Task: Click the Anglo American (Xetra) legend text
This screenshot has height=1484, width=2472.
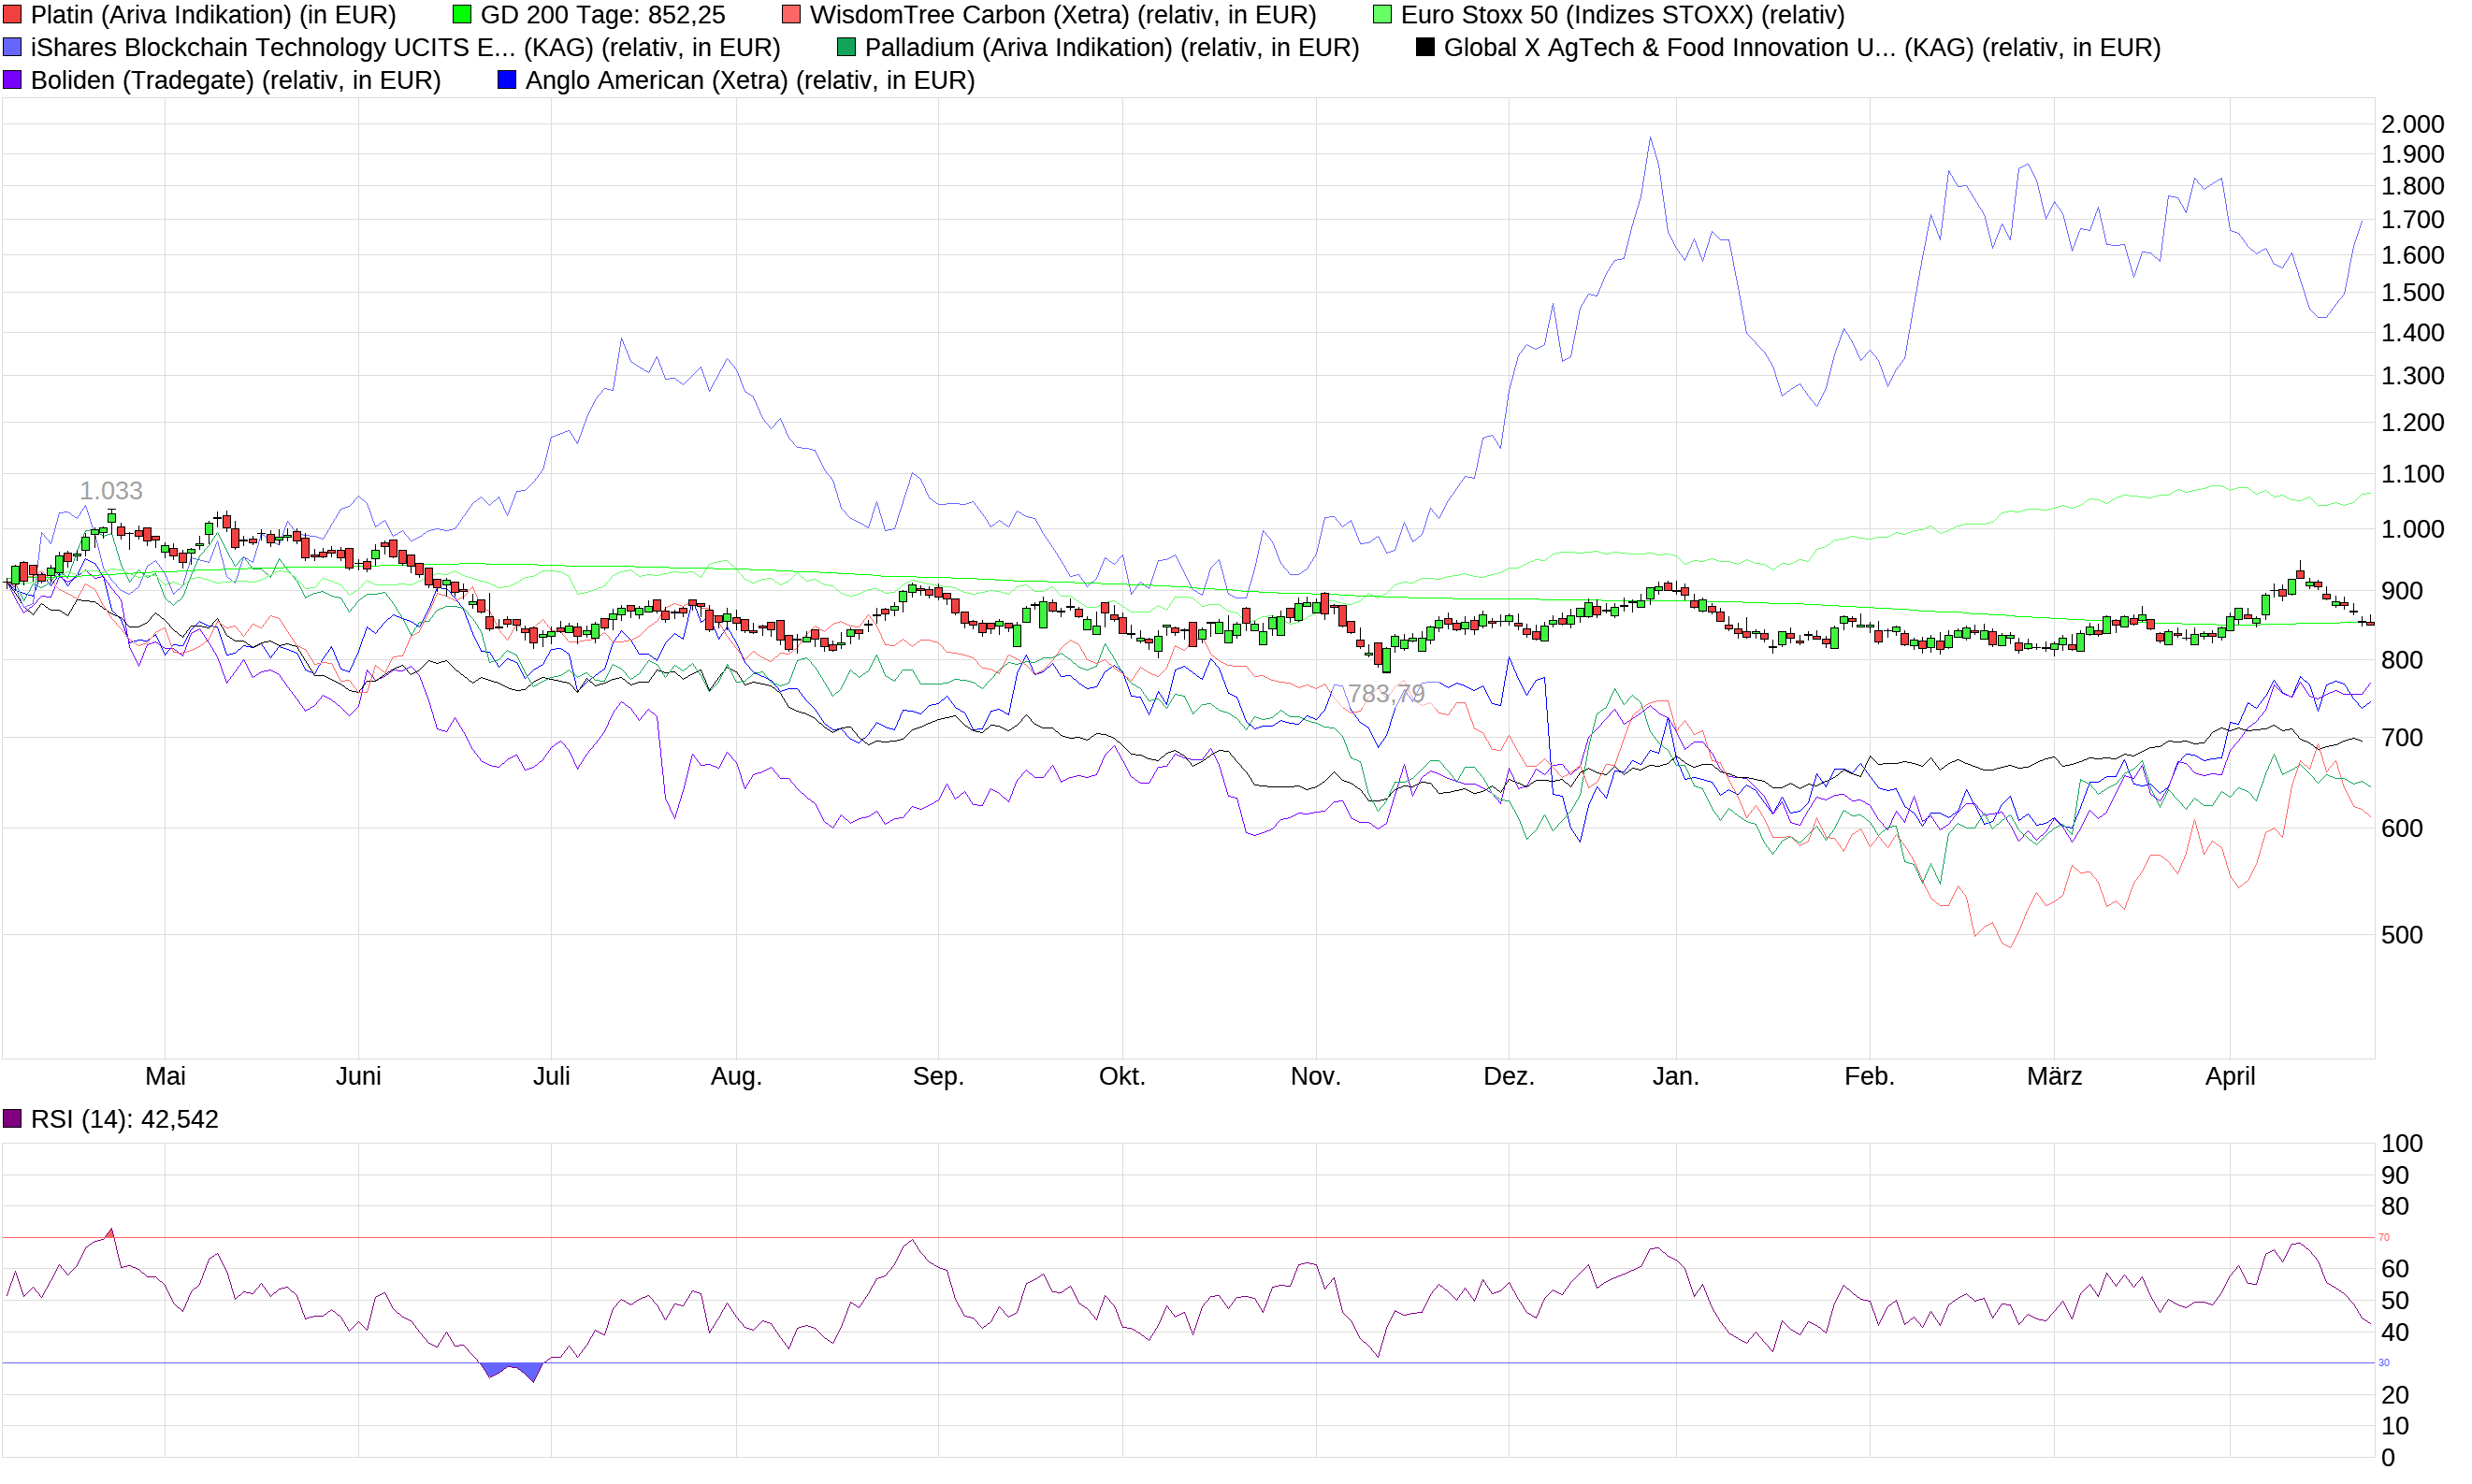Action: pyautogui.click(x=749, y=80)
